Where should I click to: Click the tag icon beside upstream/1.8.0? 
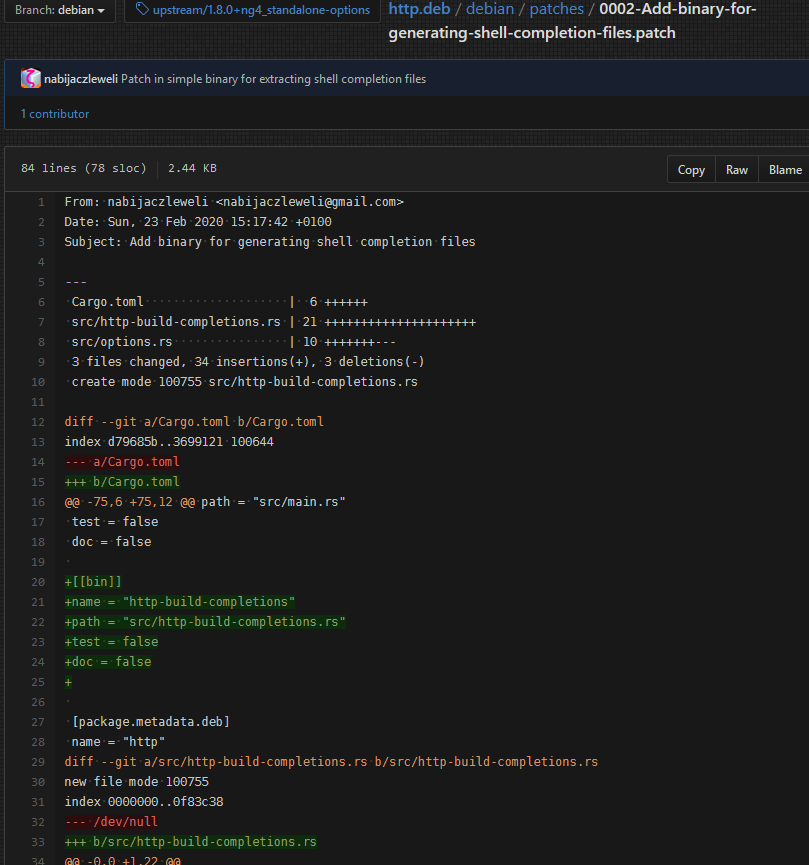click(143, 10)
